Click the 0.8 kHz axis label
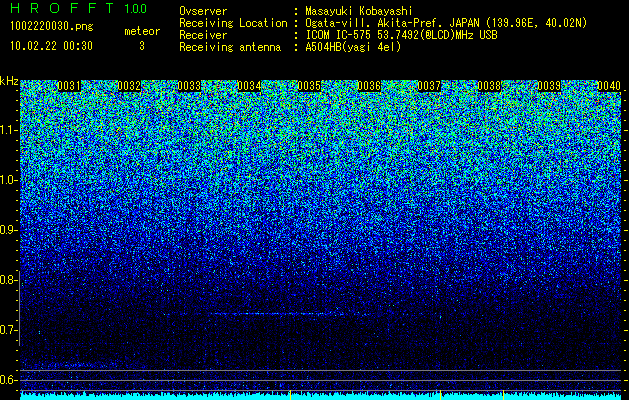The image size is (629, 400). 8,280
